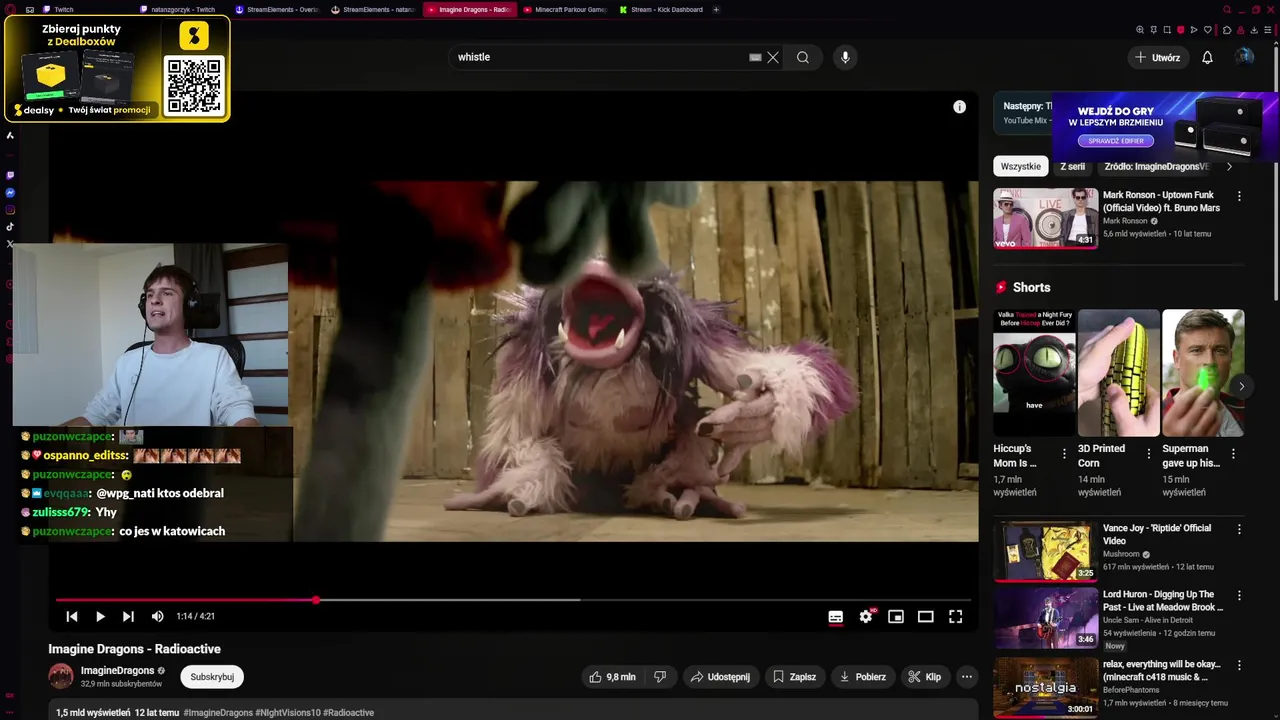The width and height of the screenshot is (1280, 720).
Task: Open options for Superman short
Action: point(1233,454)
